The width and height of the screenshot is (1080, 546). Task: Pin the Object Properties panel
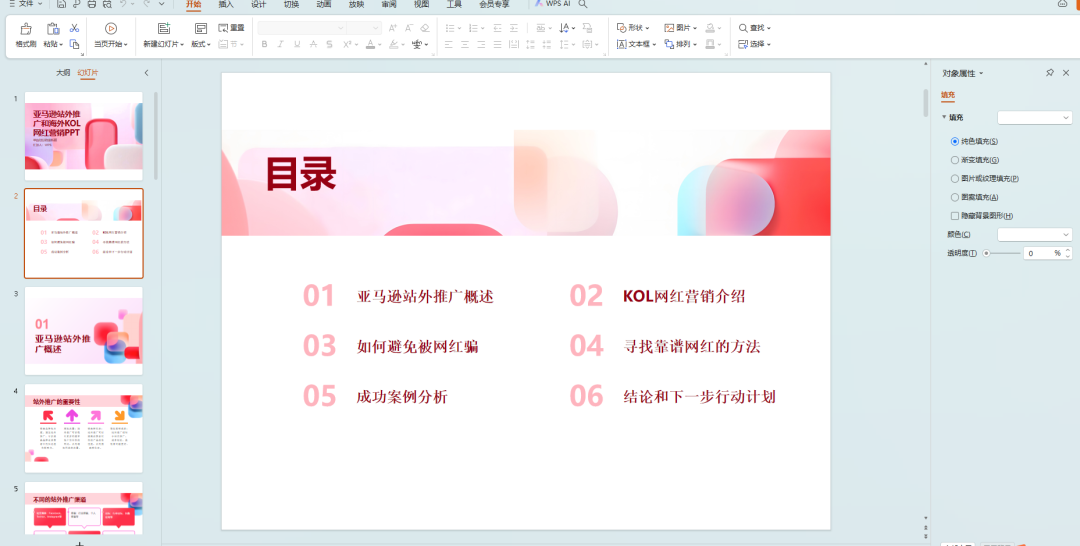point(1050,73)
